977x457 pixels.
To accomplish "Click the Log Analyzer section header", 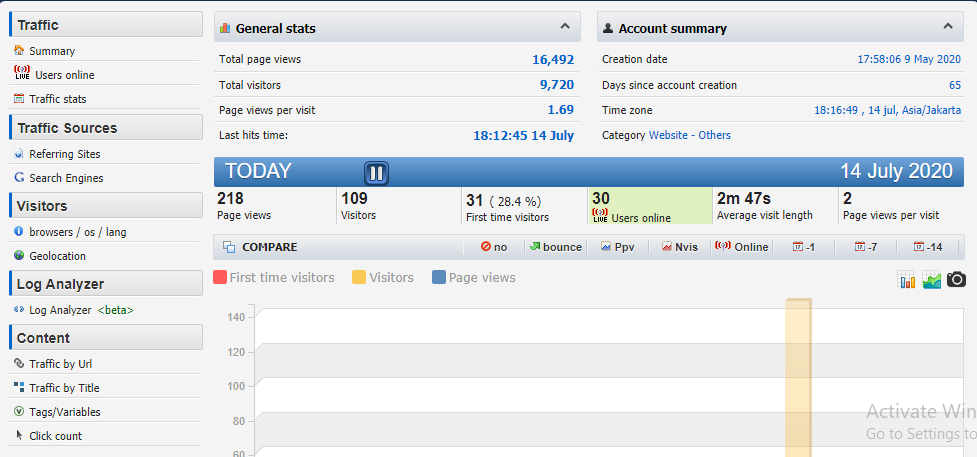I will click(106, 283).
